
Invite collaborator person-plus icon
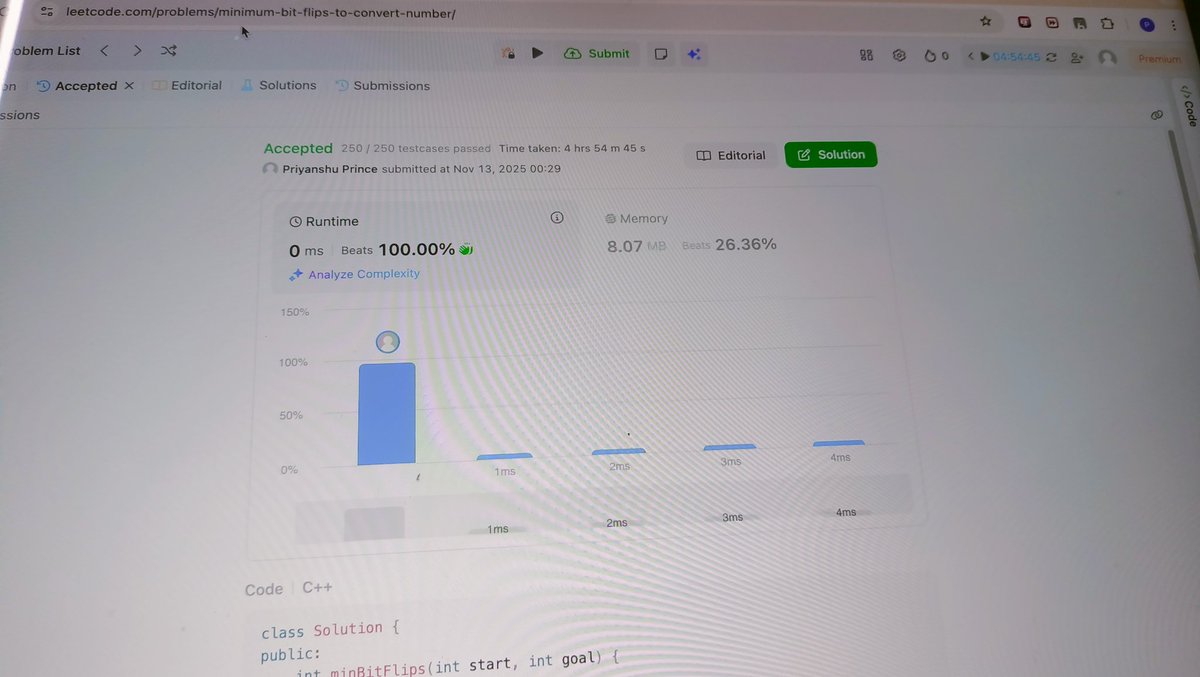1076,58
